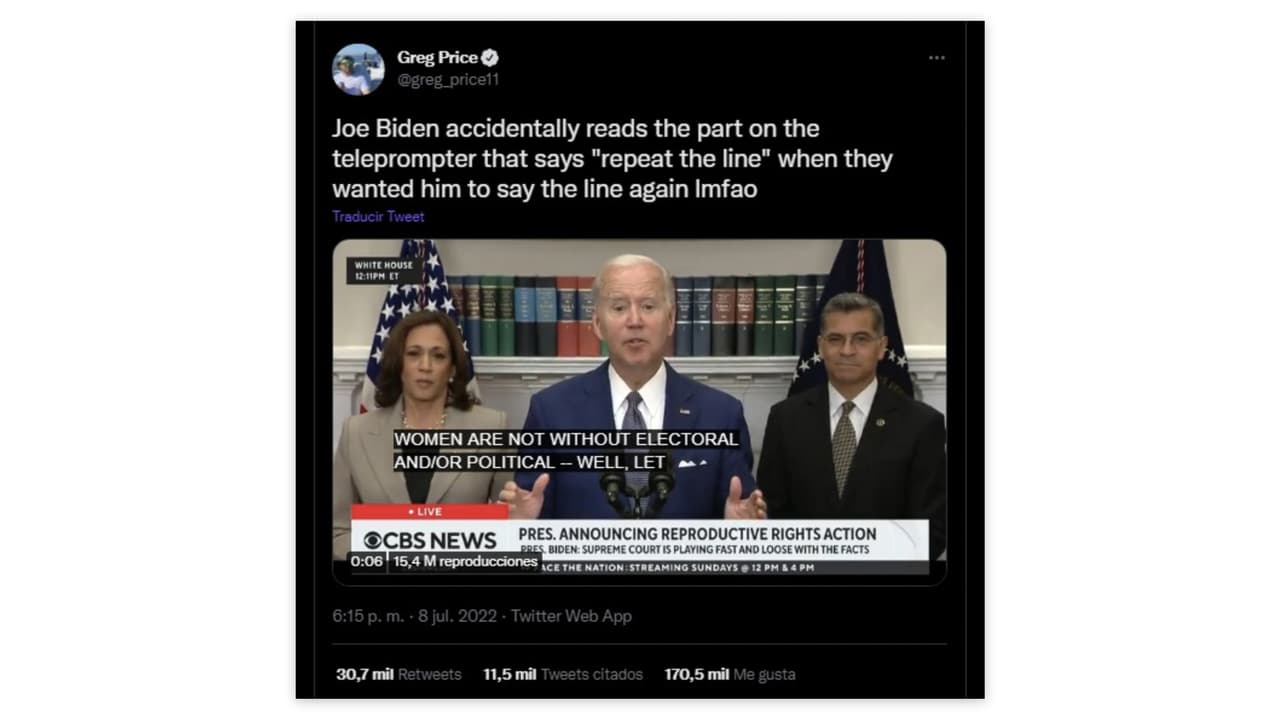This screenshot has height=720, width=1280.
Task: Open Greg Price's profile avatar
Action: [x=358, y=69]
